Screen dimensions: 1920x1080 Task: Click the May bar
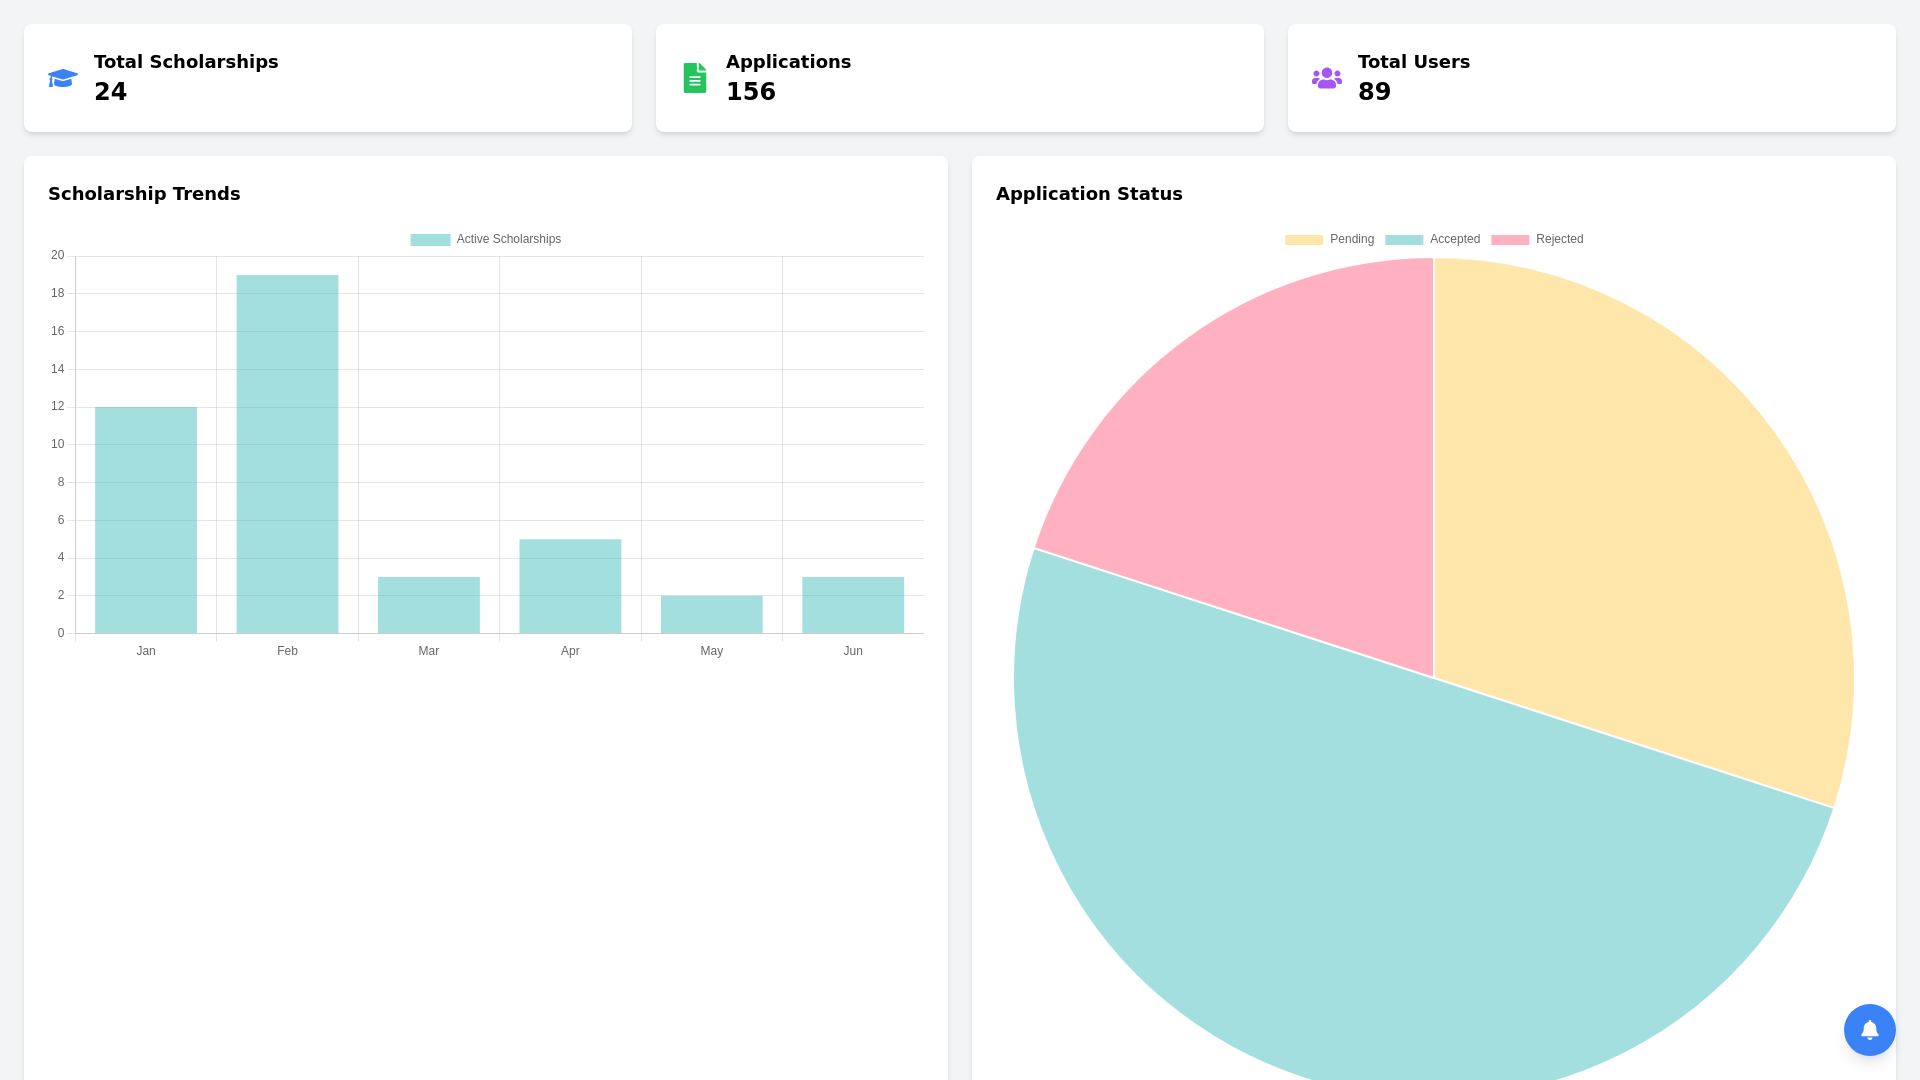coord(711,614)
